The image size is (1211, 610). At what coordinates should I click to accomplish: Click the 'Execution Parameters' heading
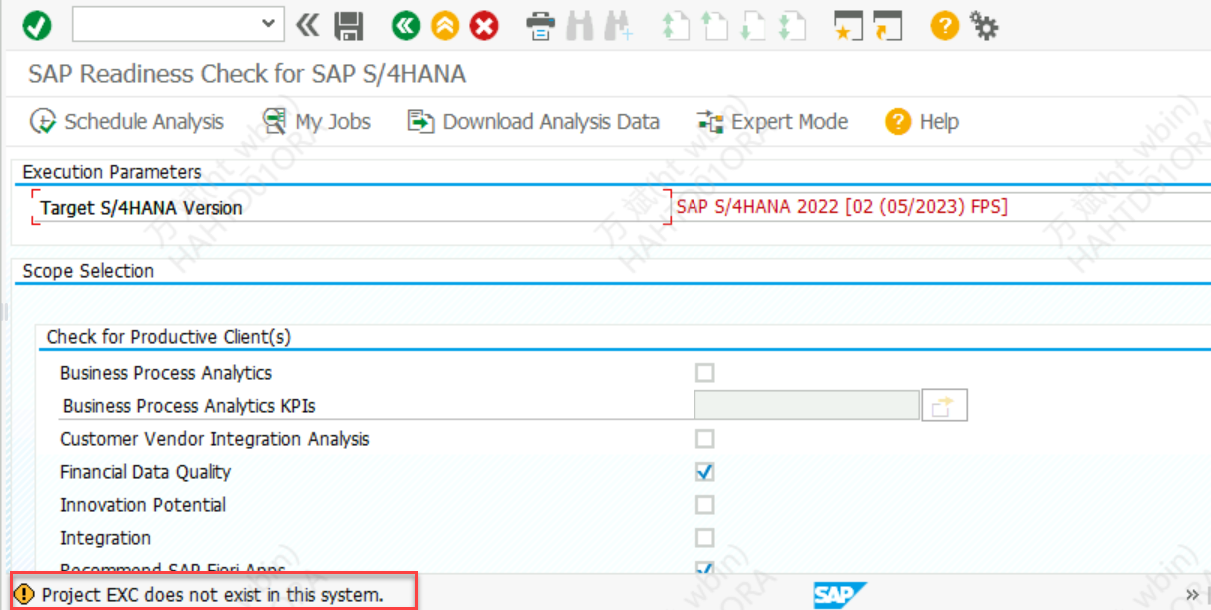[112, 172]
